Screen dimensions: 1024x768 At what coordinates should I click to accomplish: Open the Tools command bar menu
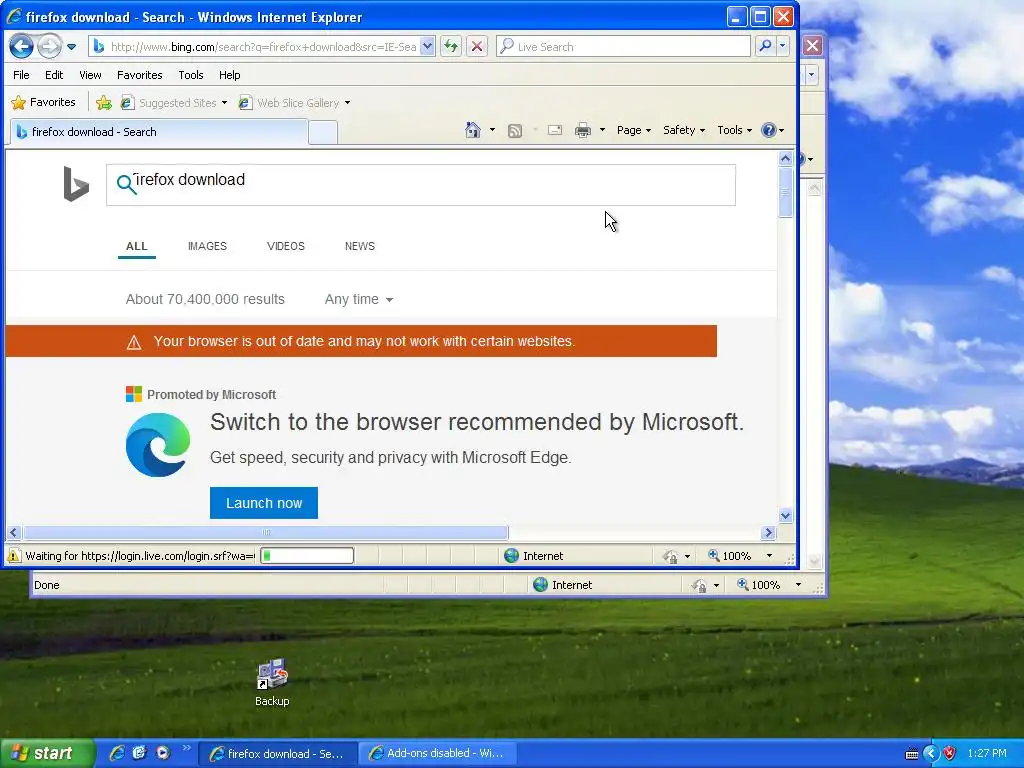[734, 130]
